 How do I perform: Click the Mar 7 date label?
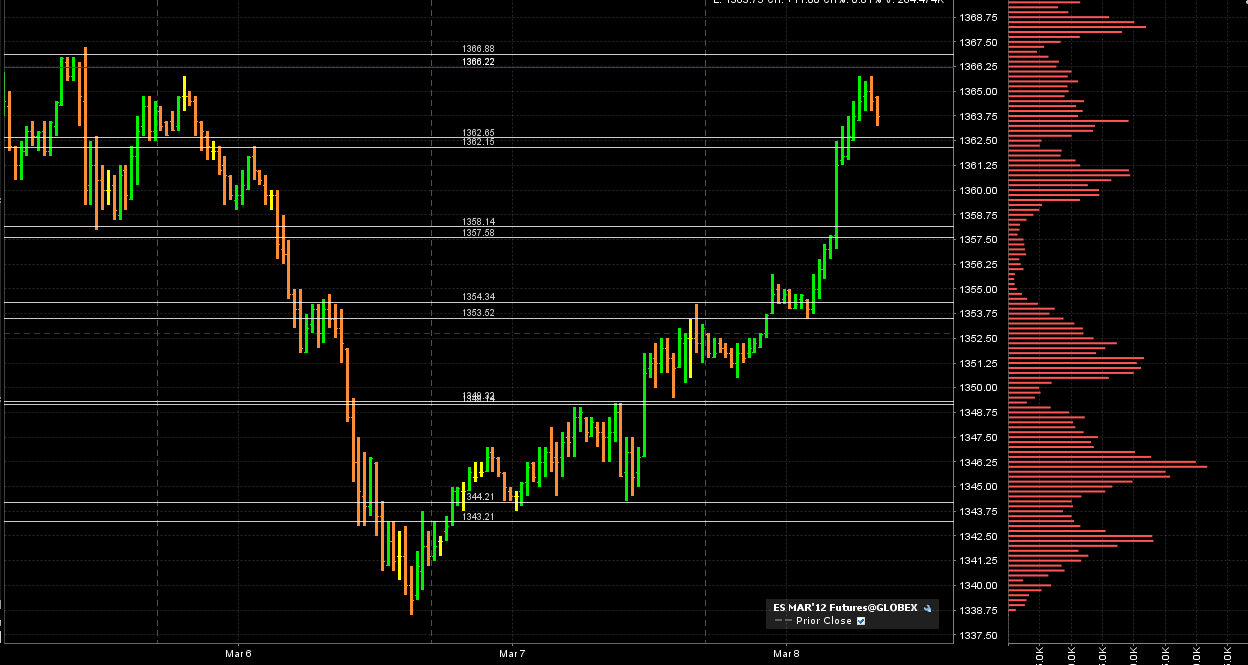tap(512, 654)
